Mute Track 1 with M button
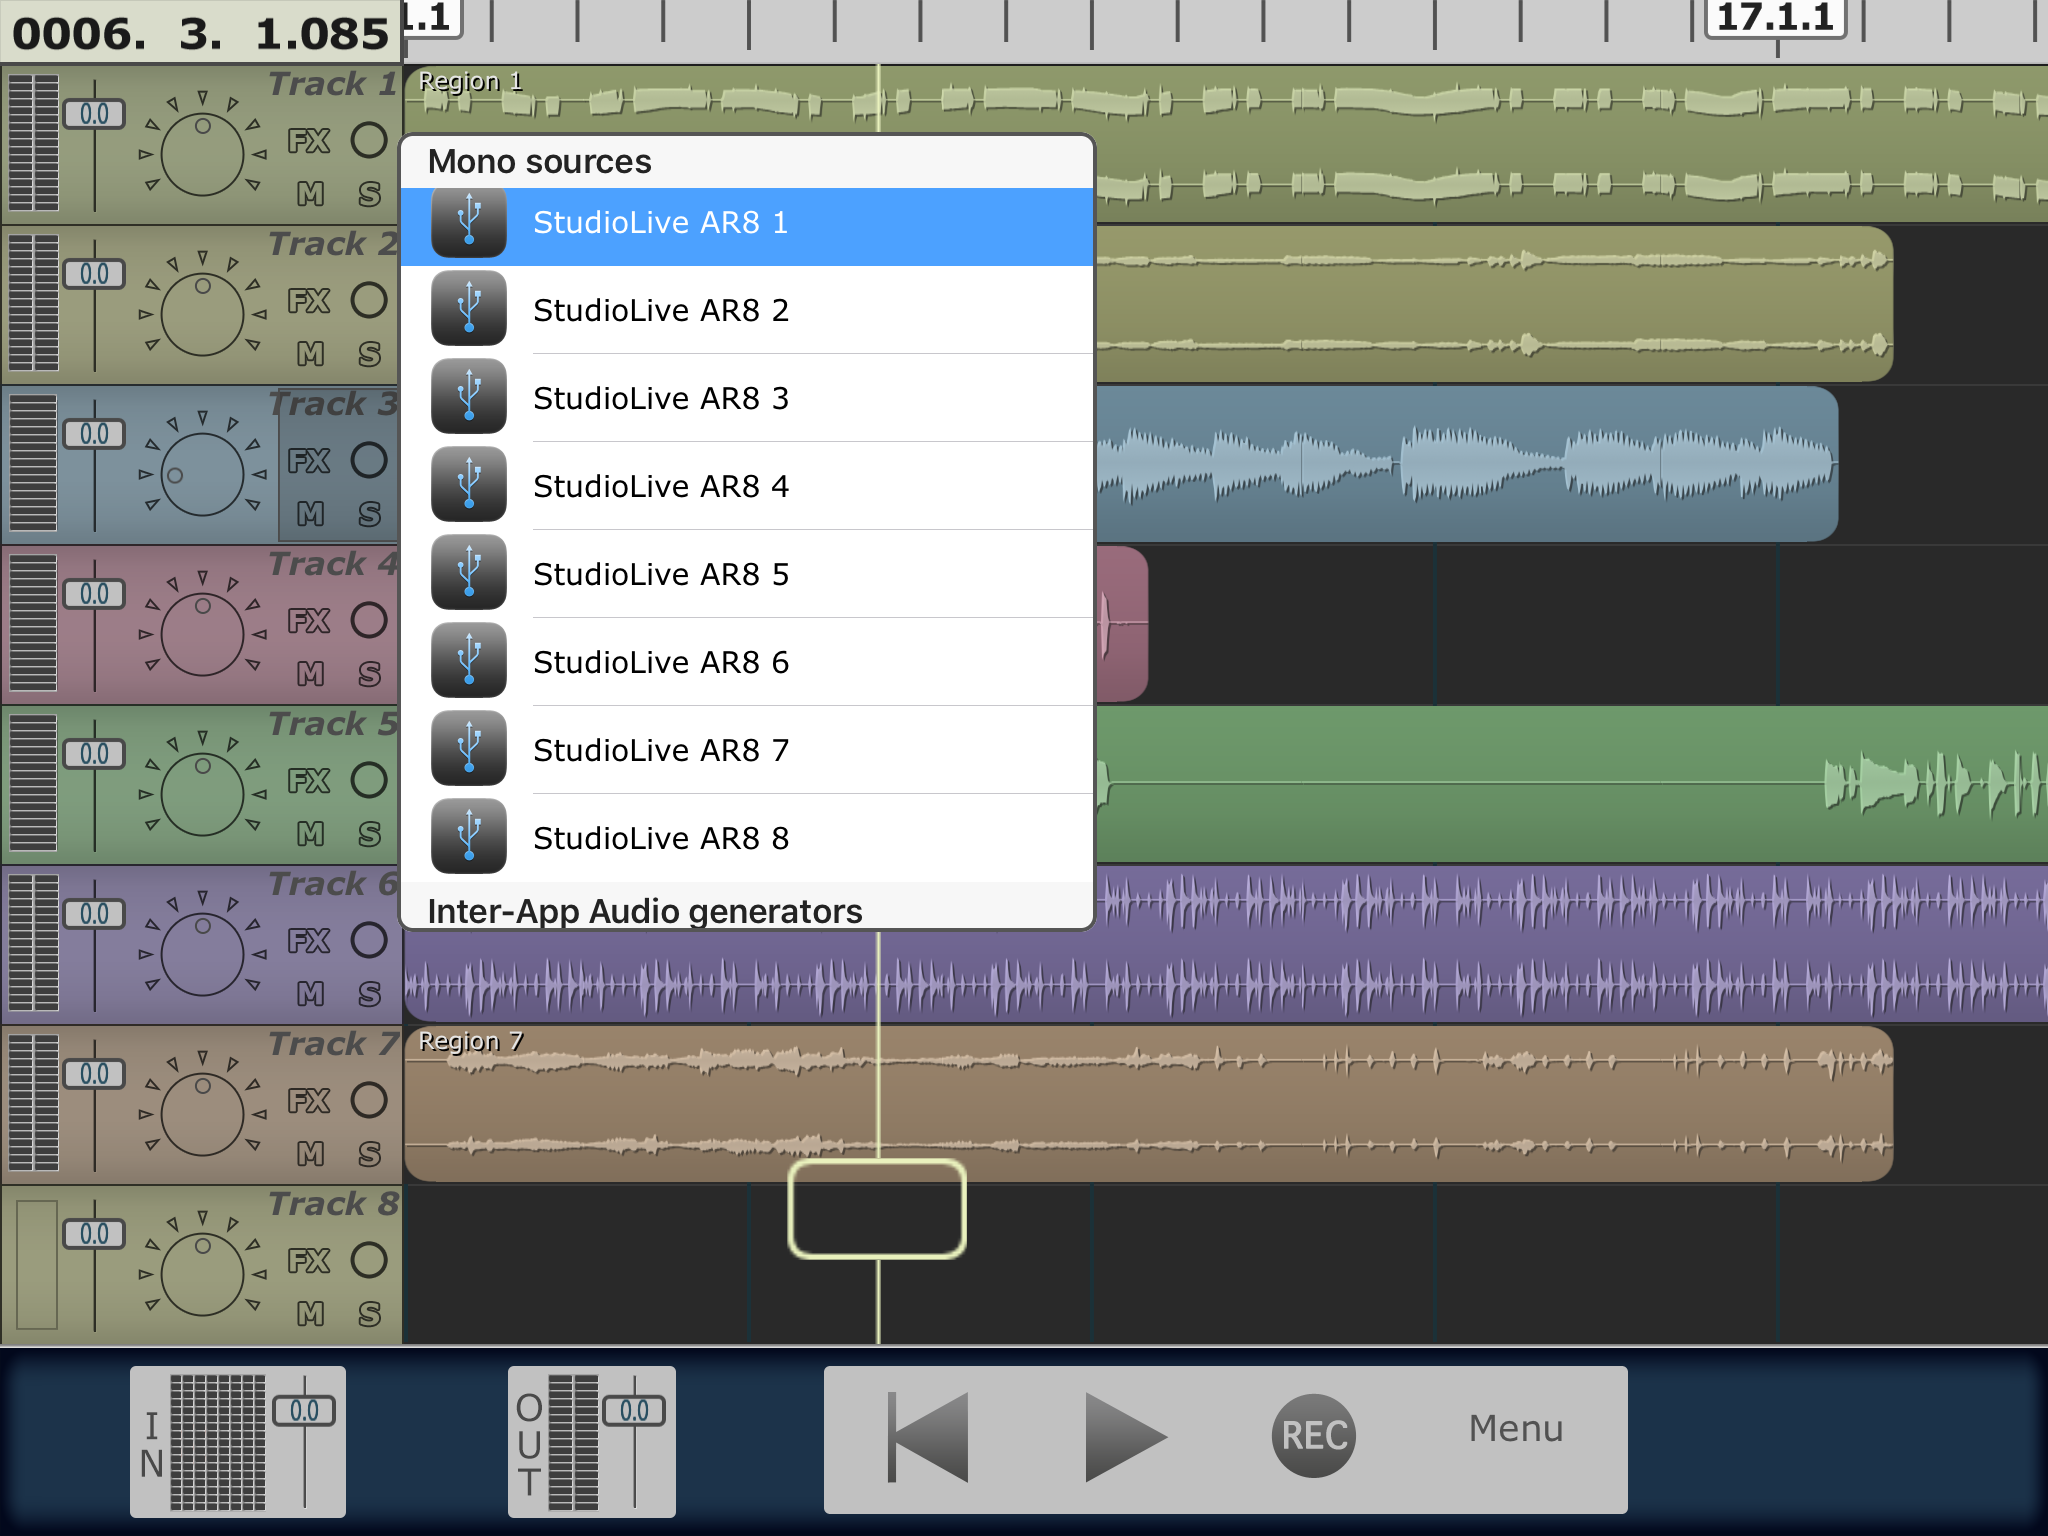The height and width of the screenshot is (1536, 2048). point(311,194)
